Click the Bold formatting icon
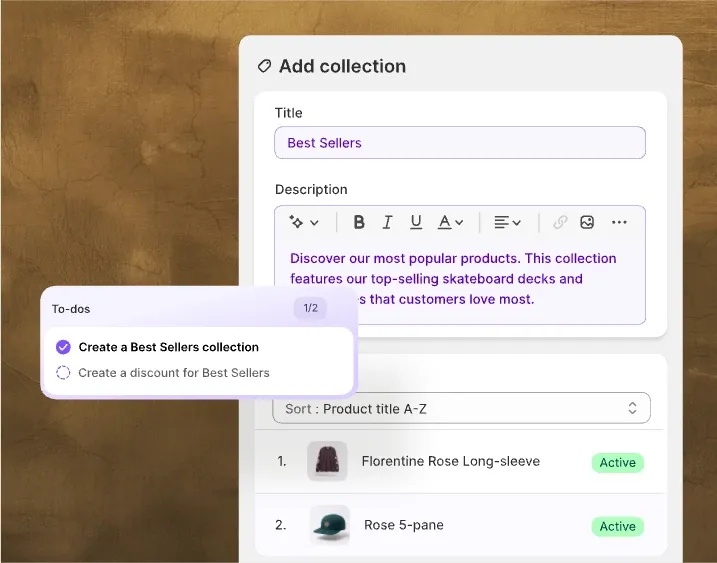Viewport: 717px width, 563px height. coord(359,222)
